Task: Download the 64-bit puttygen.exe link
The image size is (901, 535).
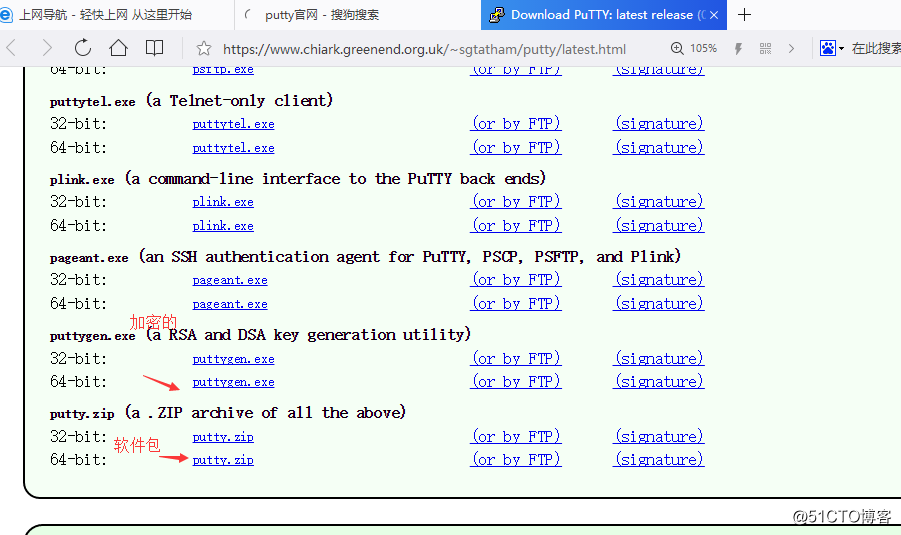Action: (x=233, y=382)
